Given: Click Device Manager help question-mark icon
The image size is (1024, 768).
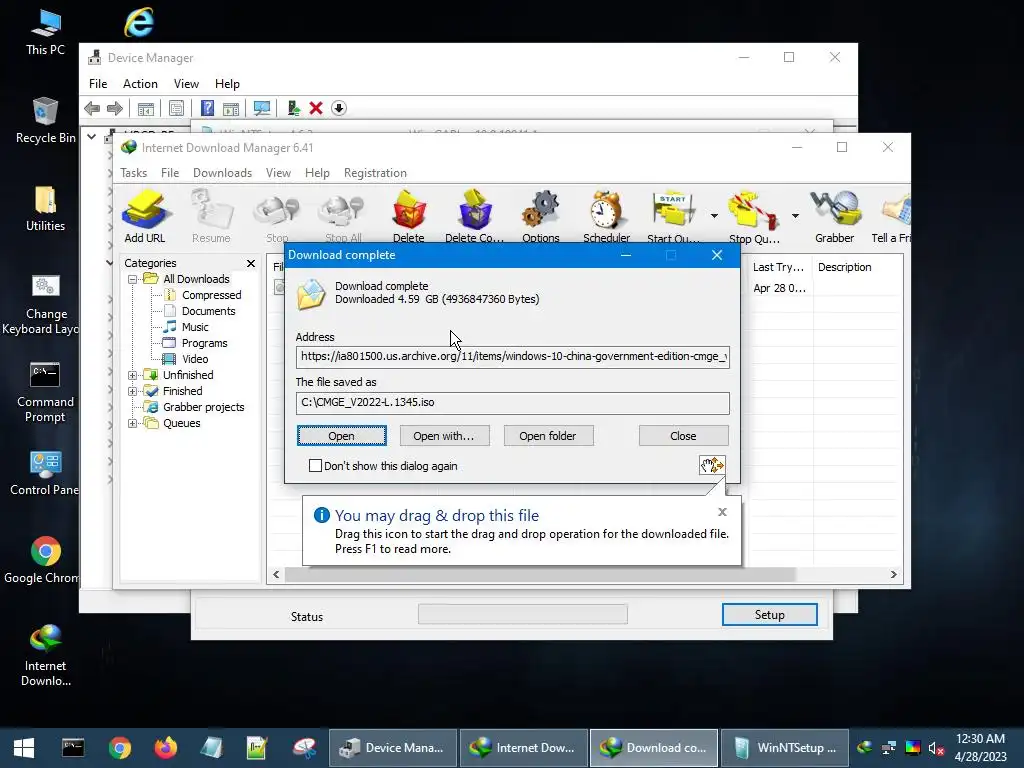Looking at the screenshot, I should (x=207, y=108).
